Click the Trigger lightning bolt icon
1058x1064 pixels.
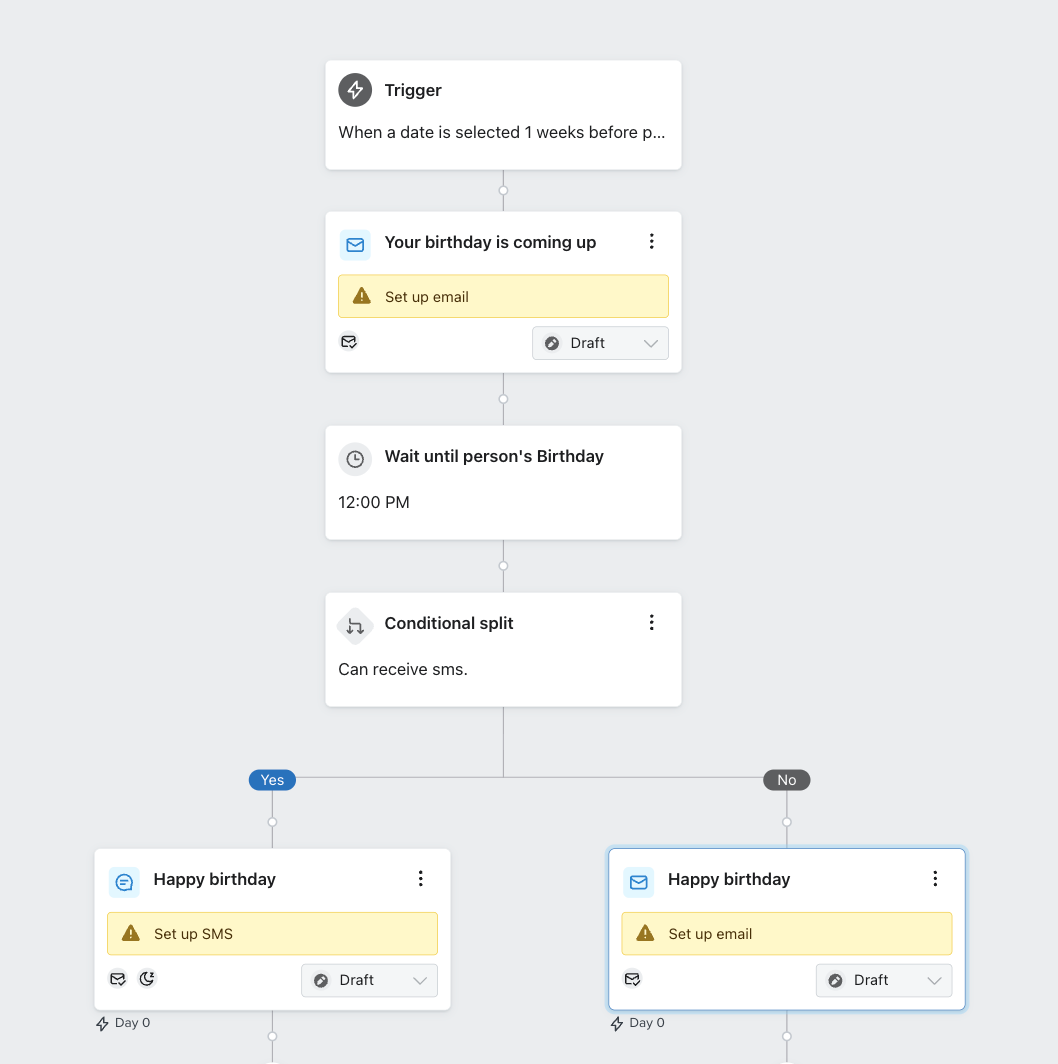tap(355, 90)
